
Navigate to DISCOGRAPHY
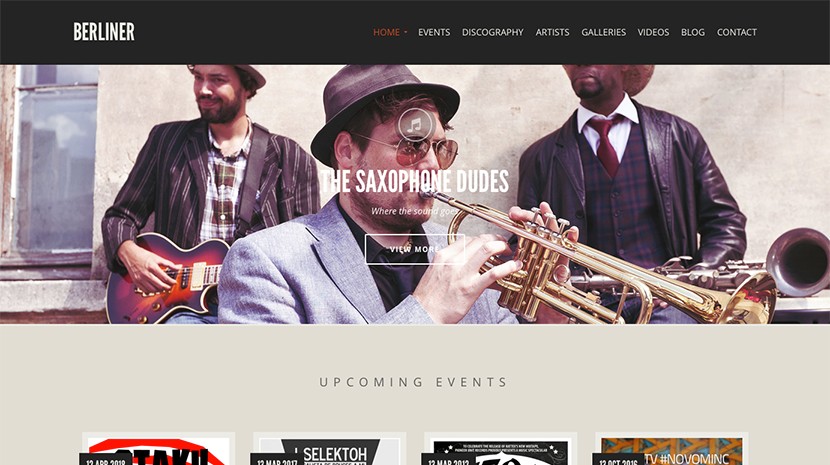(492, 32)
